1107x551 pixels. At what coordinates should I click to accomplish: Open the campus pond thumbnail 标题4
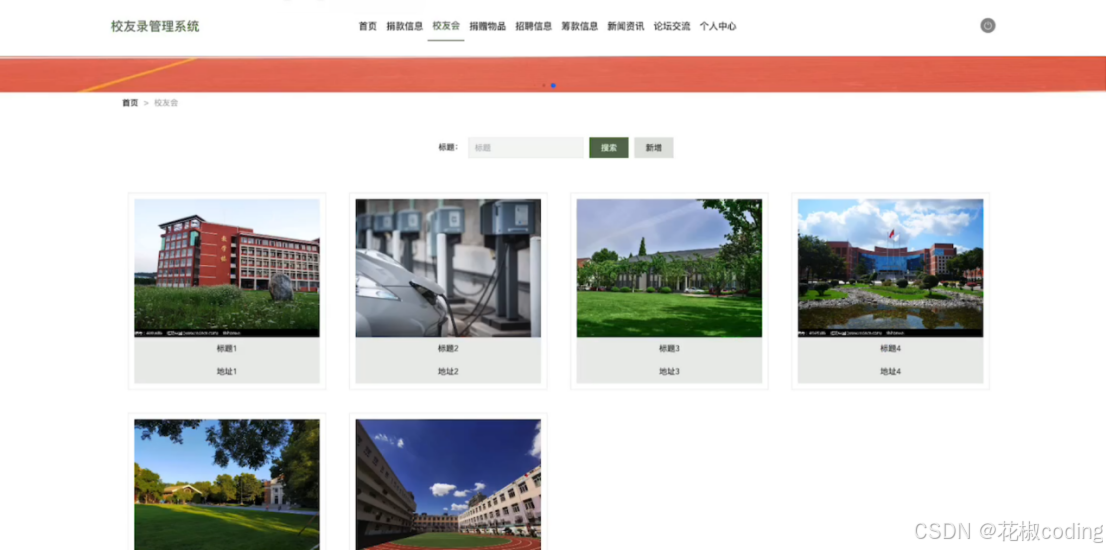(890, 268)
